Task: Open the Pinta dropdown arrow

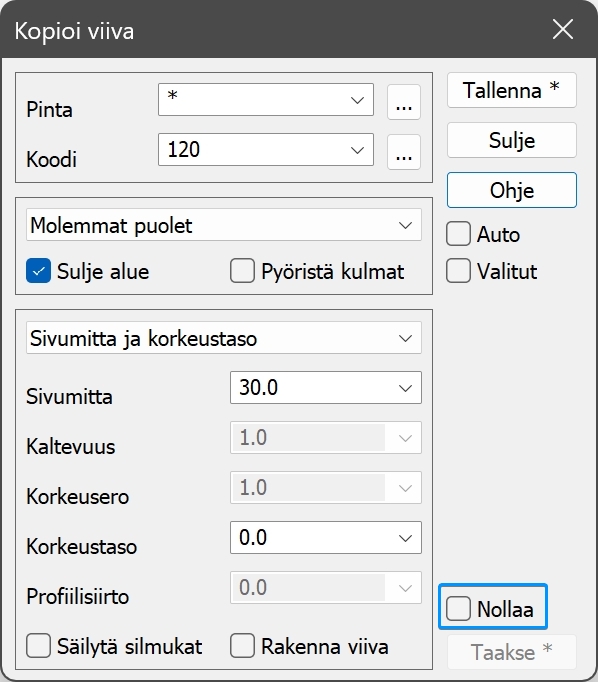Action: [357, 100]
